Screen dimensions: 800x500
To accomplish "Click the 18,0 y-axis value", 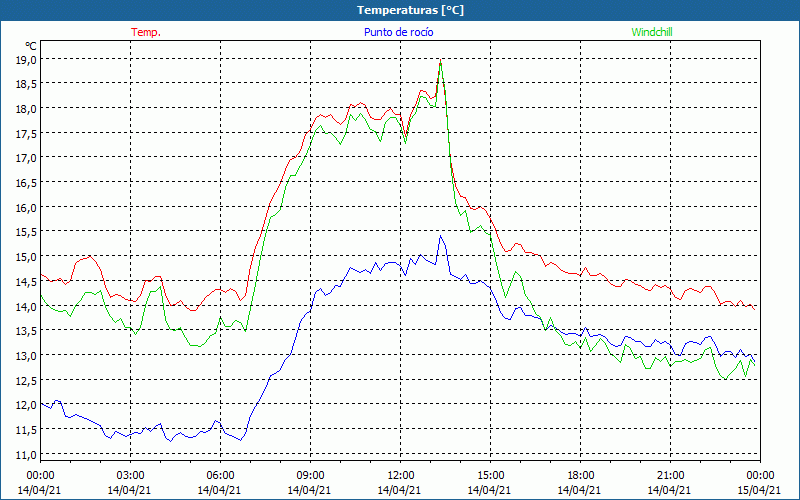I will [x=26, y=109].
